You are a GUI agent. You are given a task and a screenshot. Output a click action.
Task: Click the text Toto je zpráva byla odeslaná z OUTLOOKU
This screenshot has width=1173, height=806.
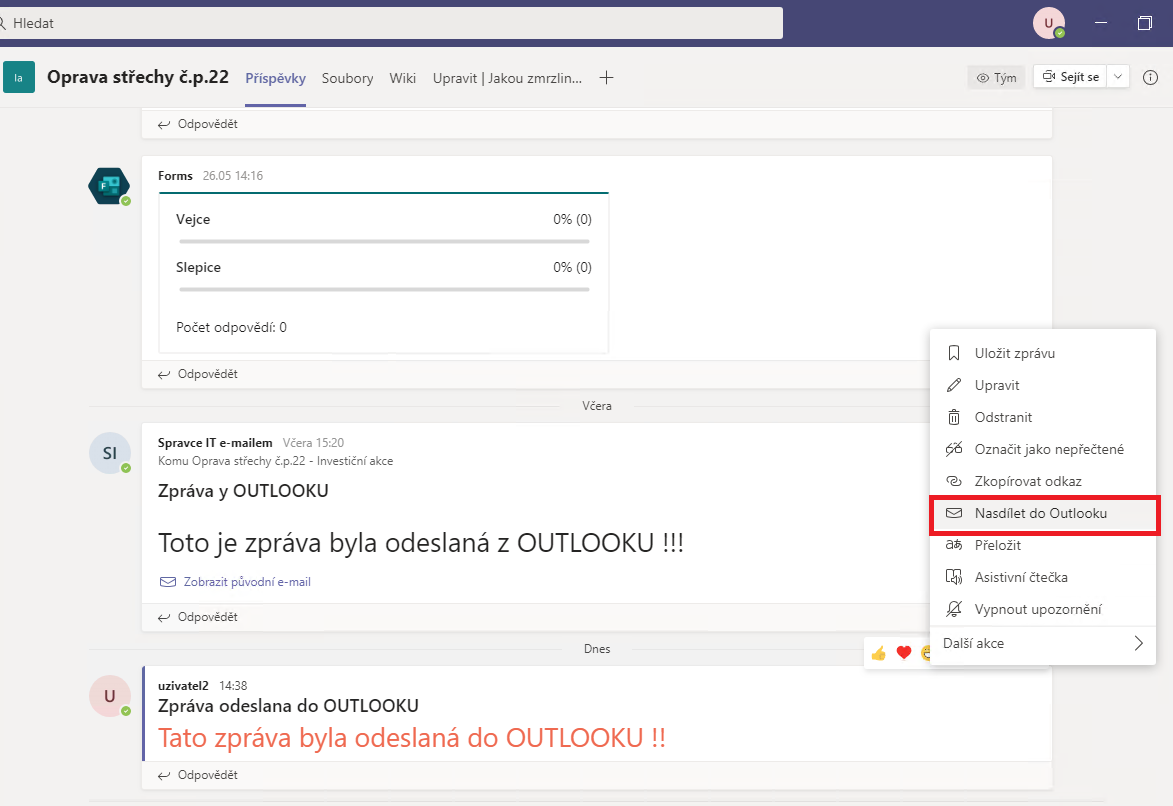420,543
